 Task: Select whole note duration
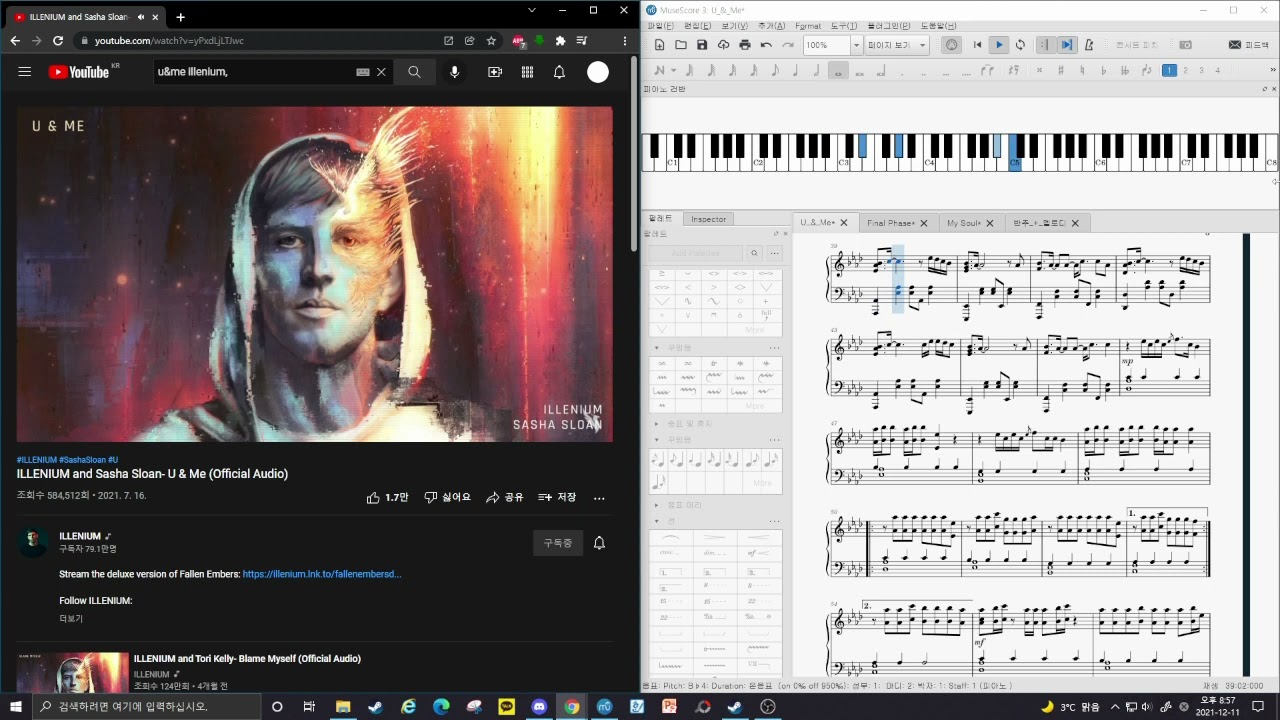point(838,70)
